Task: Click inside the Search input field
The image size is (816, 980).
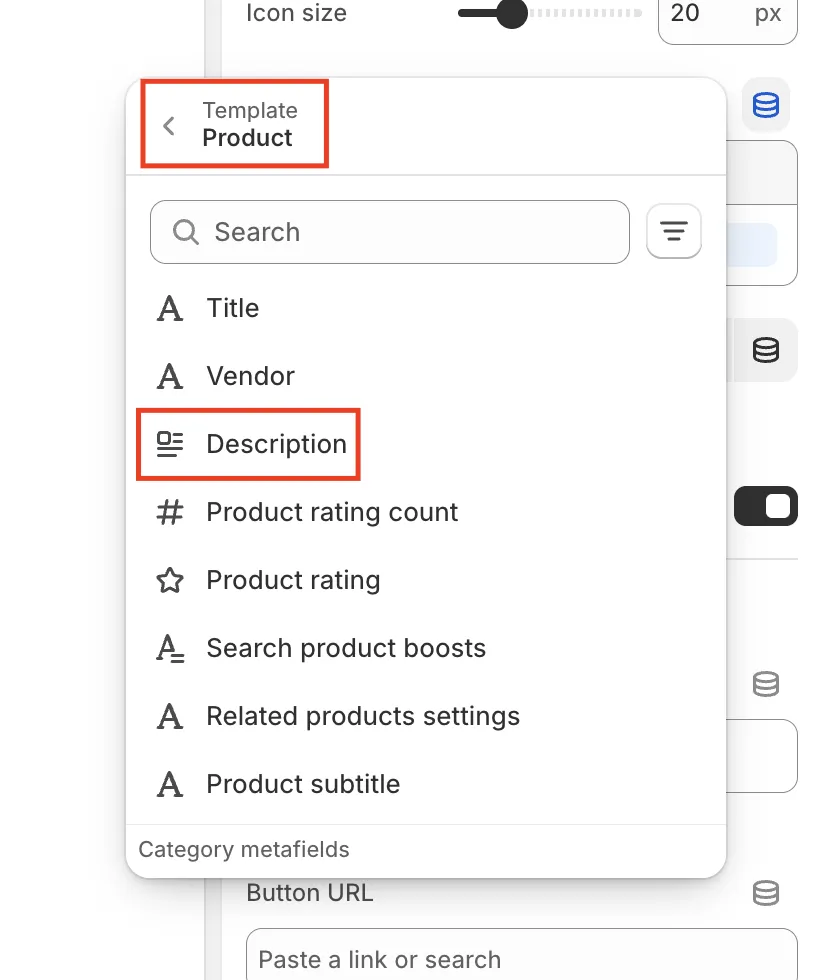Action: (389, 231)
